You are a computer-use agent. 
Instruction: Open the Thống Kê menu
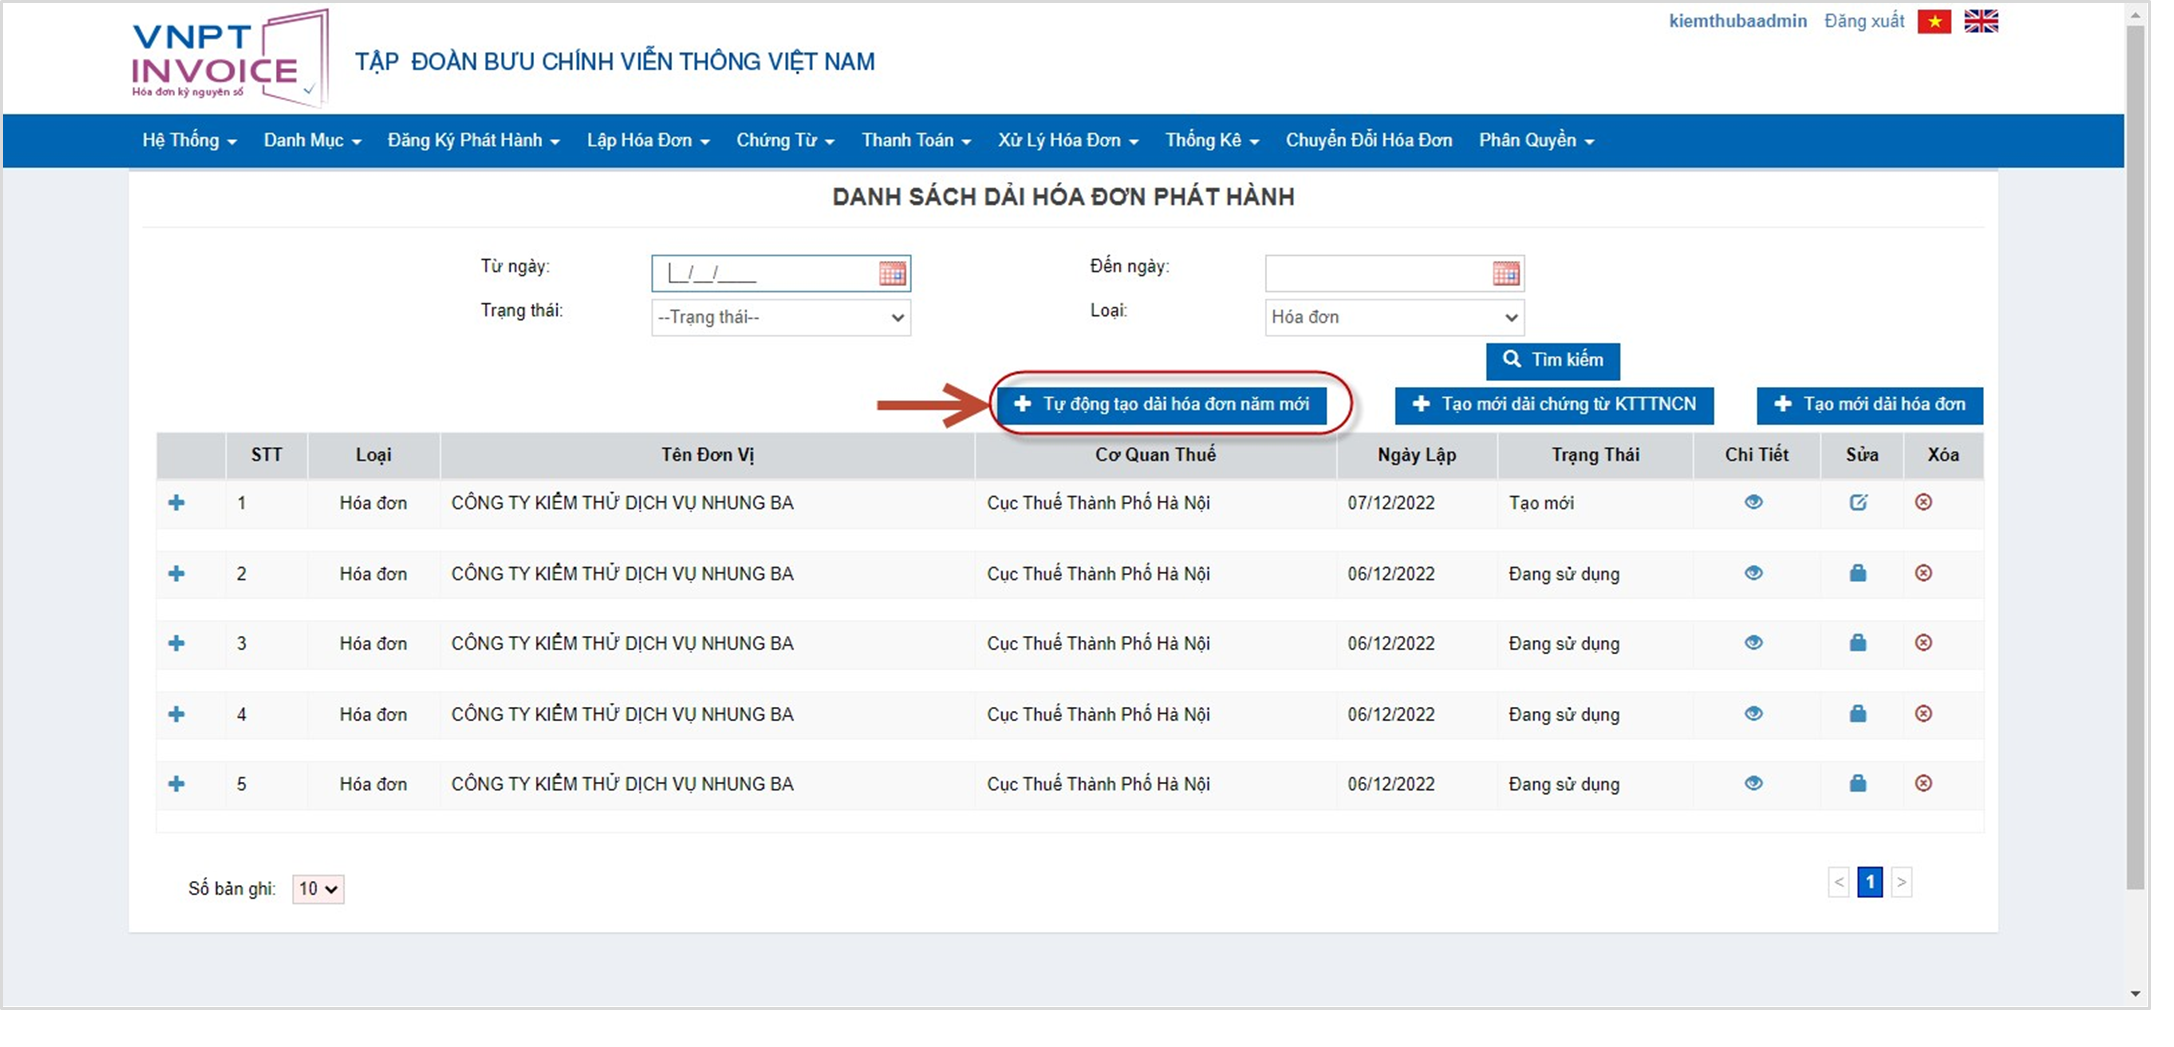point(1211,141)
